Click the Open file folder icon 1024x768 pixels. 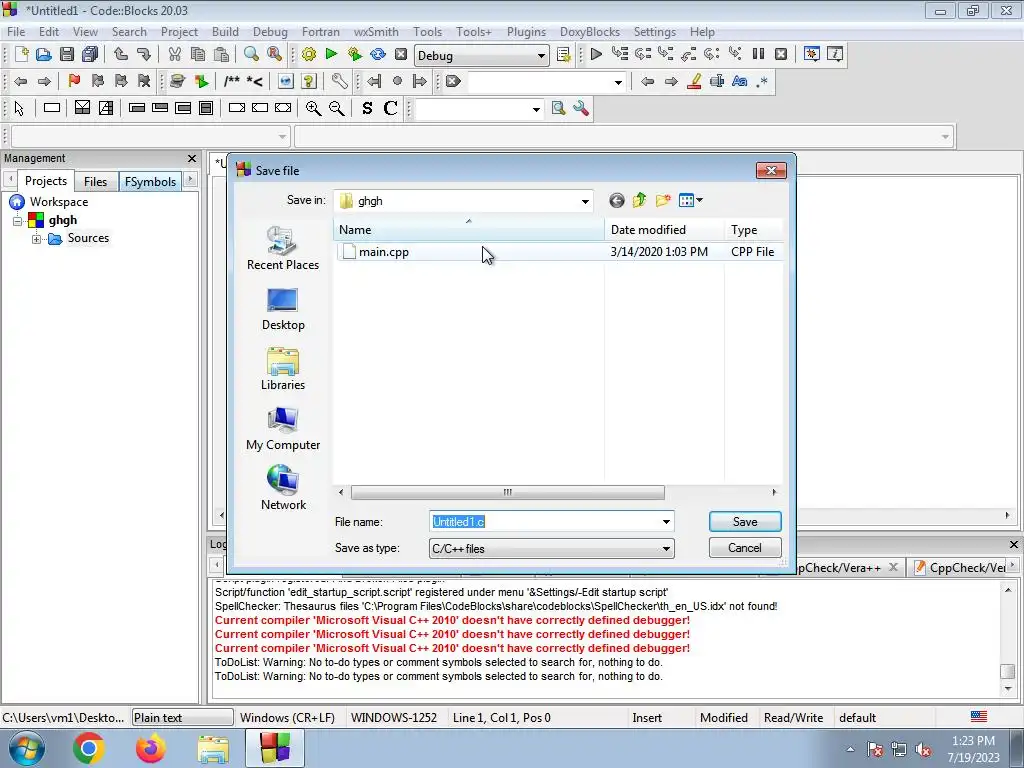click(x=44, y=54)
